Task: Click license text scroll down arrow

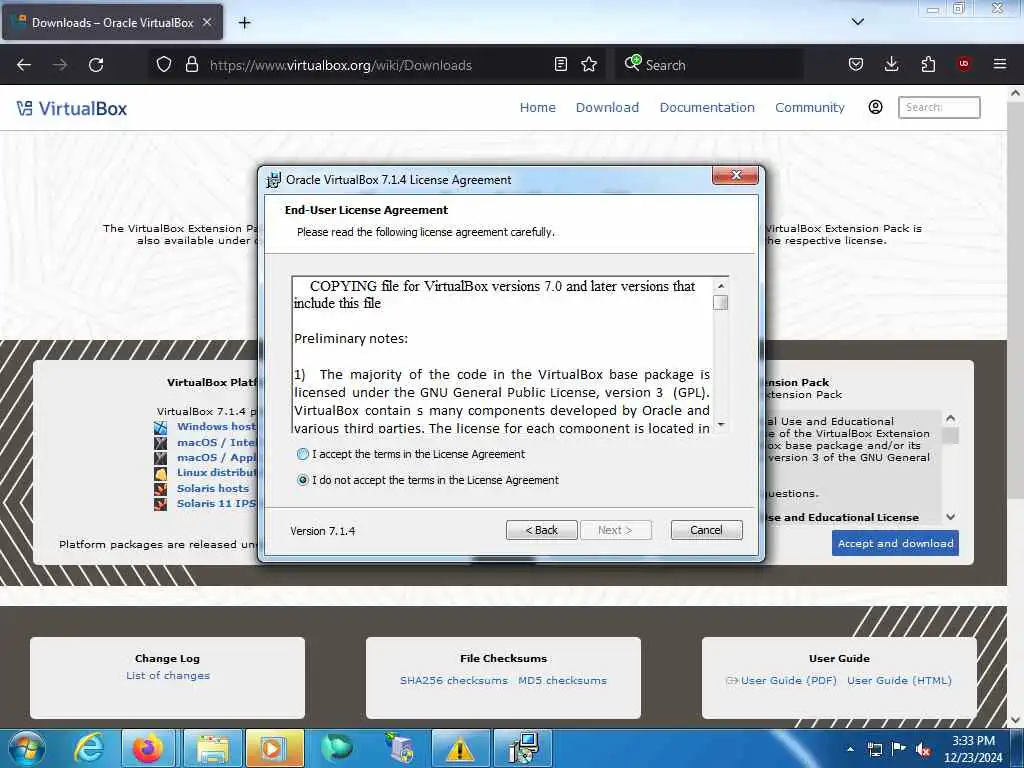Action: point(721,424)
